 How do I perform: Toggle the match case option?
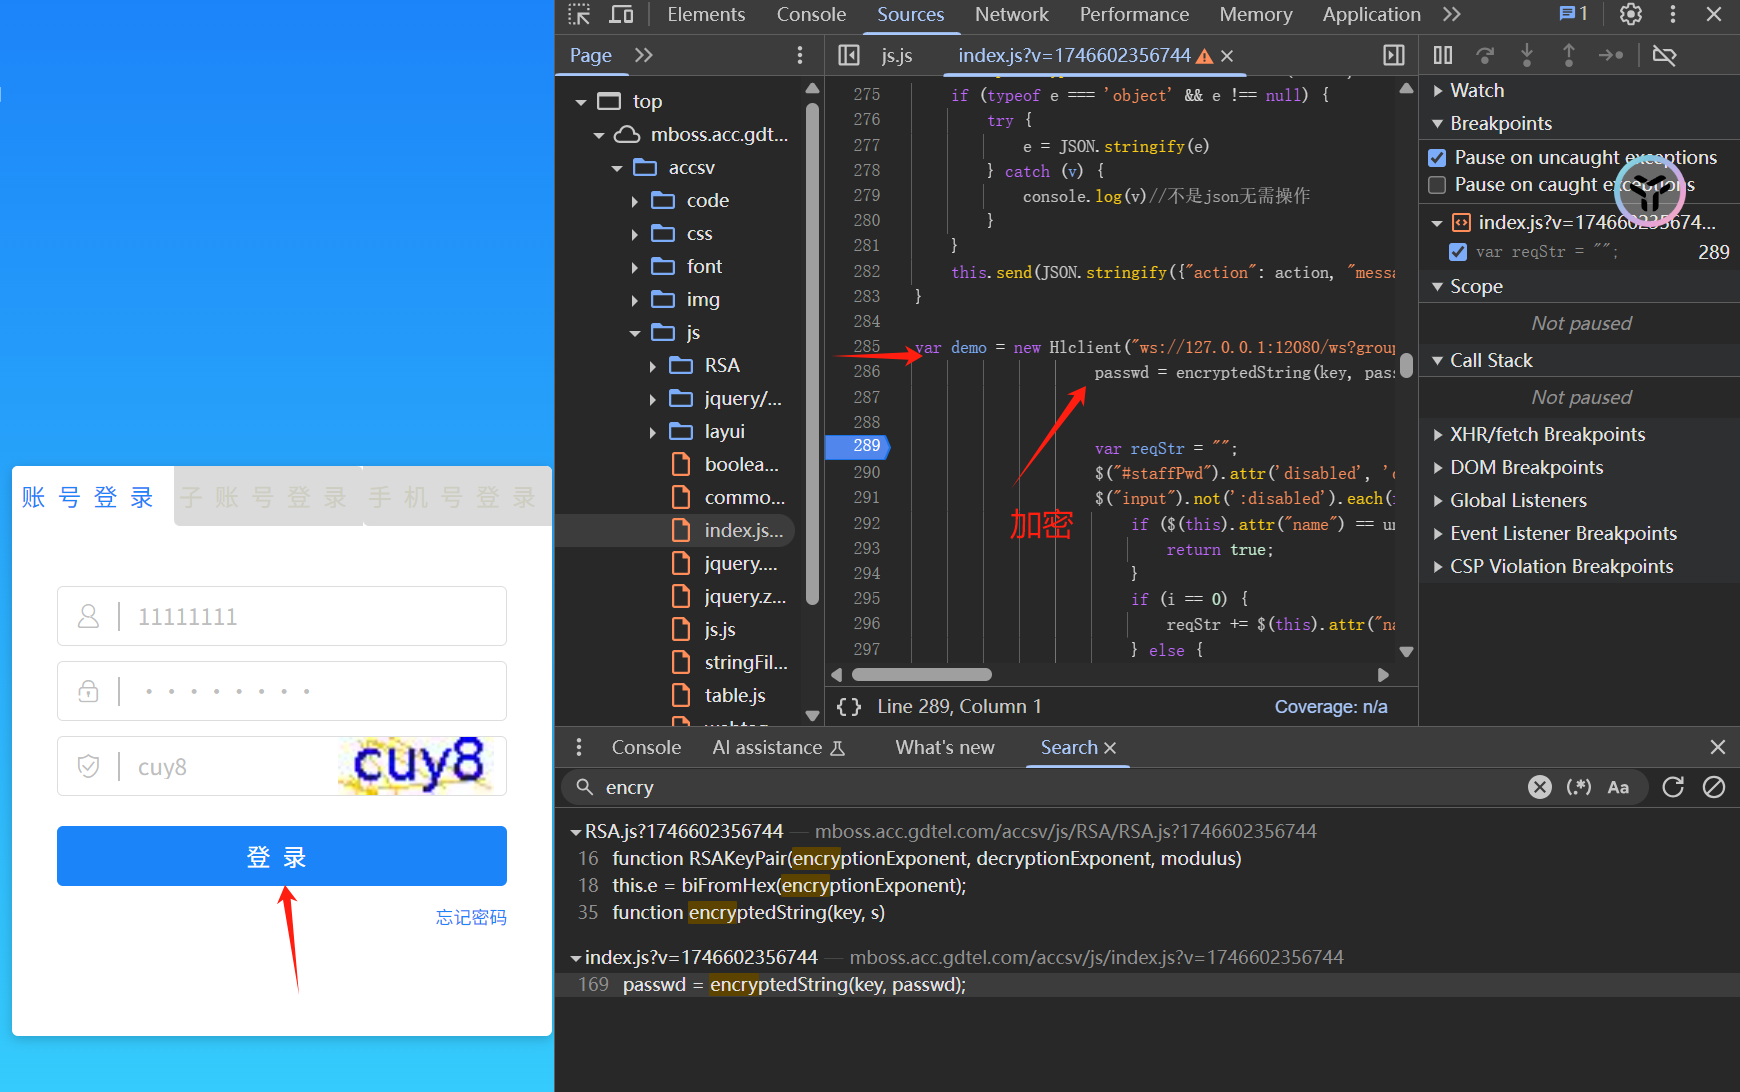(x=1618, y=787)
